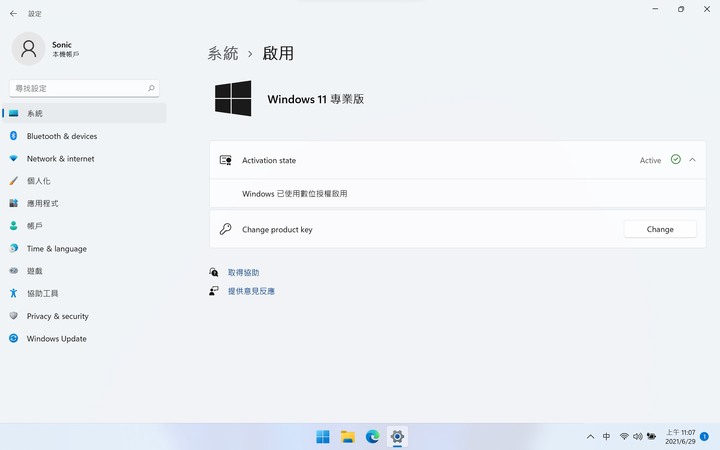This screenshot has width=720, height=450.
Task: Click the Activation state certificate icon
Action: point(225,160)
